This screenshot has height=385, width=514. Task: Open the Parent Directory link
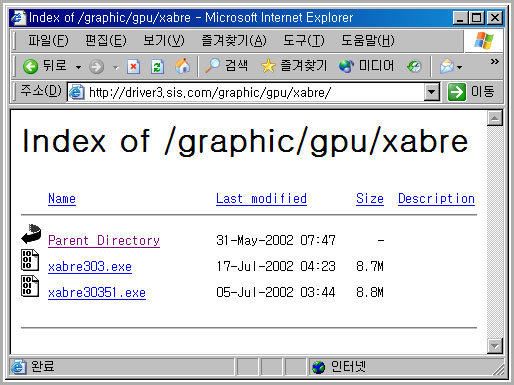(104, 240)
